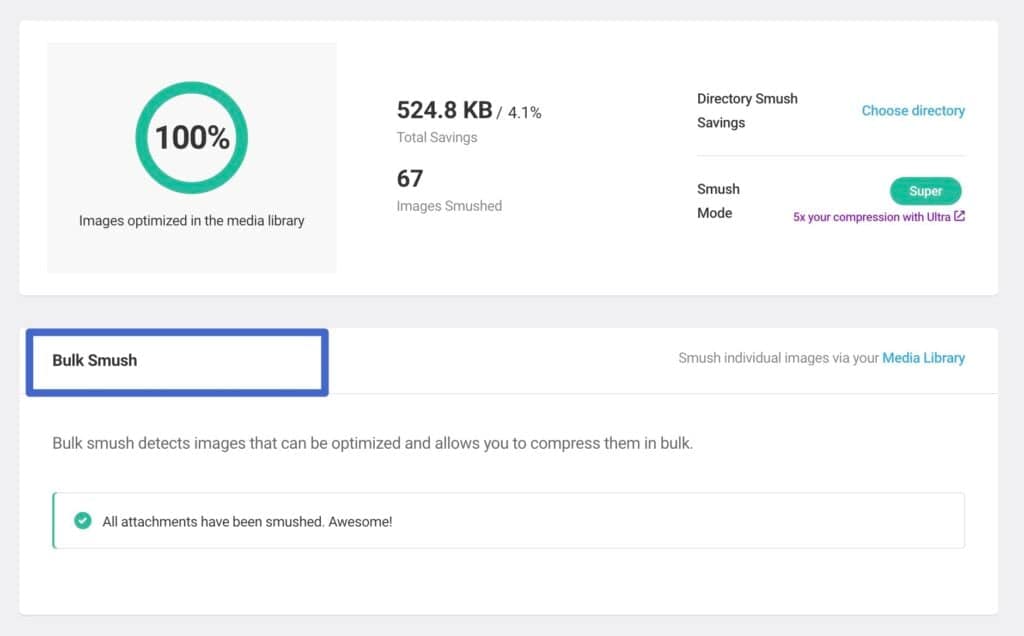The height and width of the screenshot is (636, 1024).
Task: Click 'Smush individual images via your' text
Action: click(778, 358)
